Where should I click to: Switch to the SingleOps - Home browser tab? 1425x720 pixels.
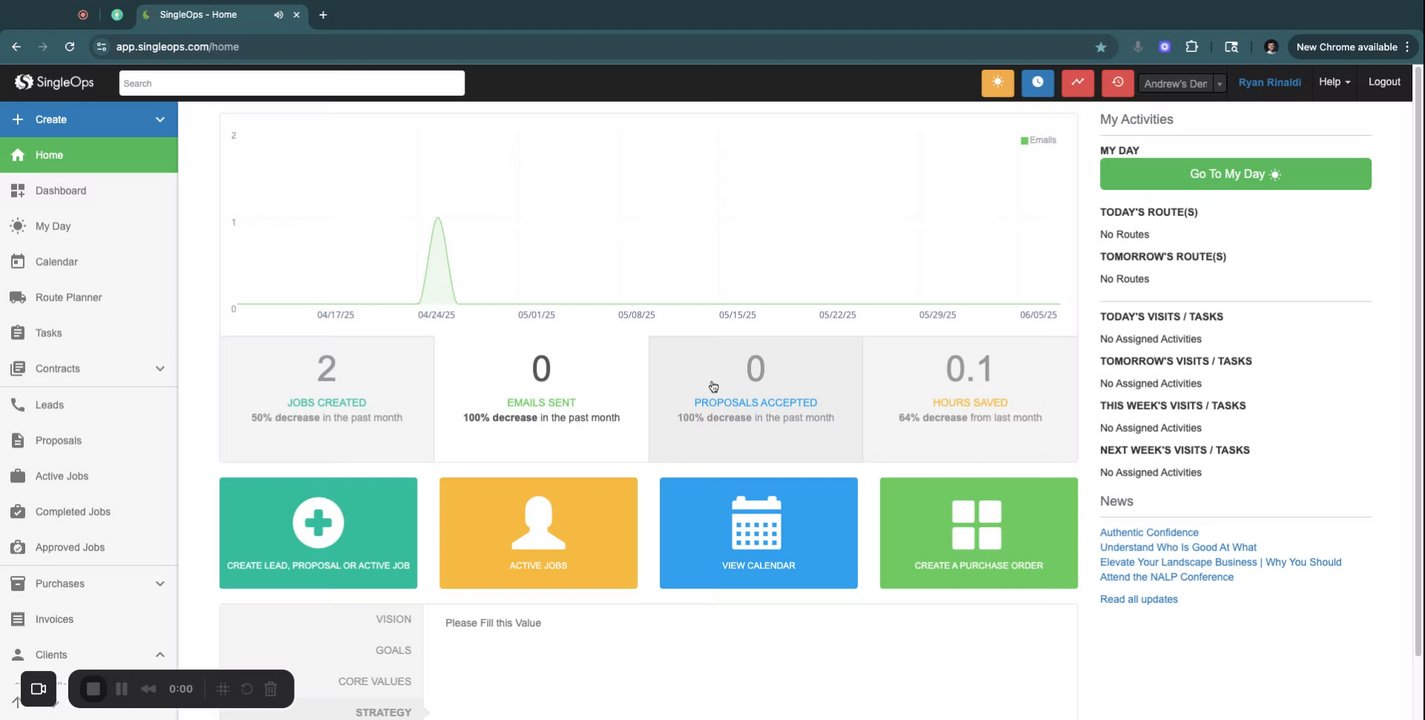click(x=220, y=15)
